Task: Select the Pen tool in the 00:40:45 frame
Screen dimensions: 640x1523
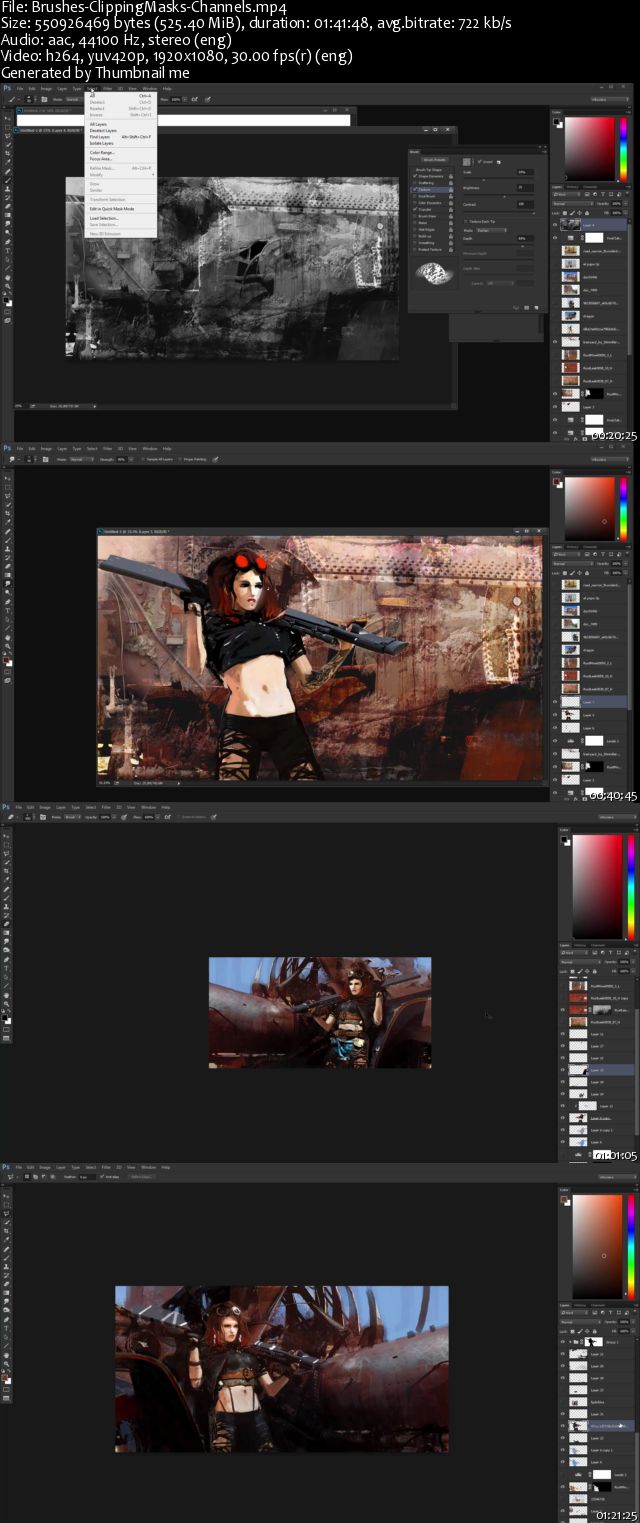Action: click(x=7, y=601)
